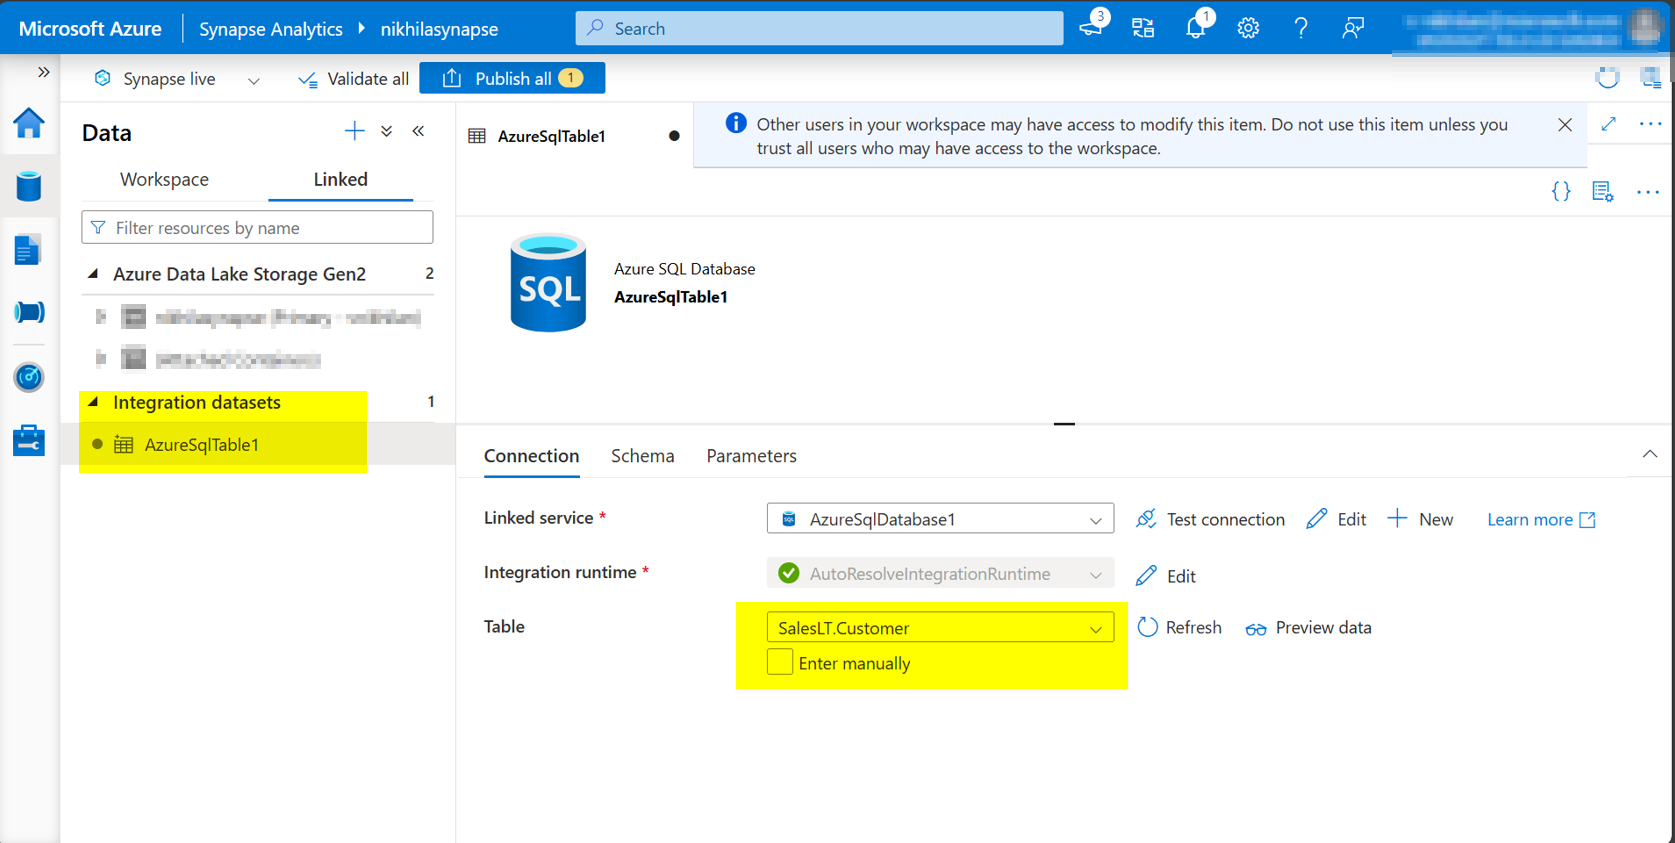Click the Filter resources by name field
This screenshot has width=1675, height=843.
tap(257, 227)
